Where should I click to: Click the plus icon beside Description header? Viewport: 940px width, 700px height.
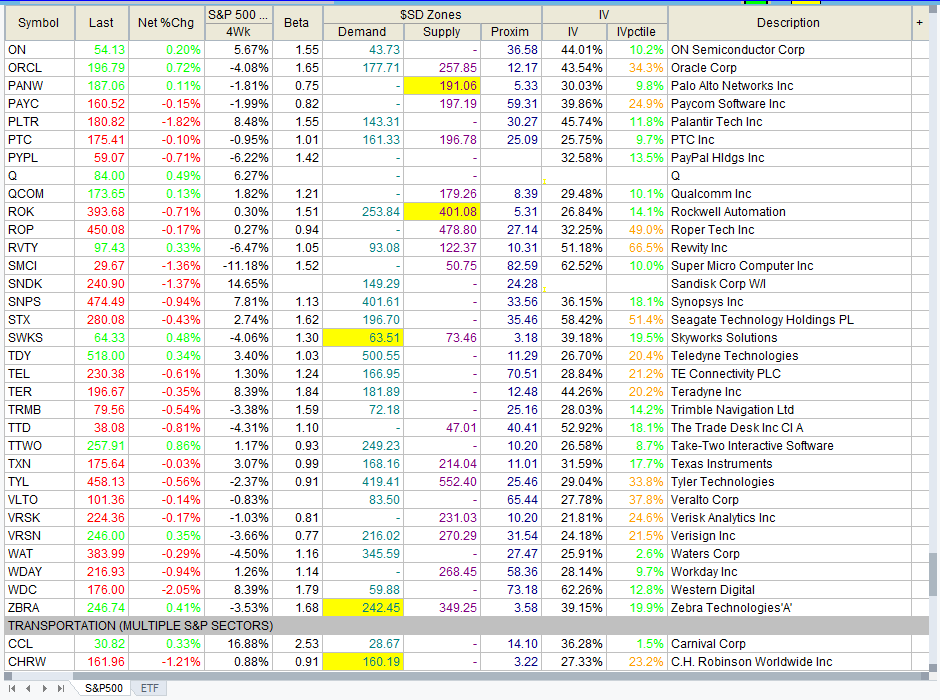click(x=919, y=22)
